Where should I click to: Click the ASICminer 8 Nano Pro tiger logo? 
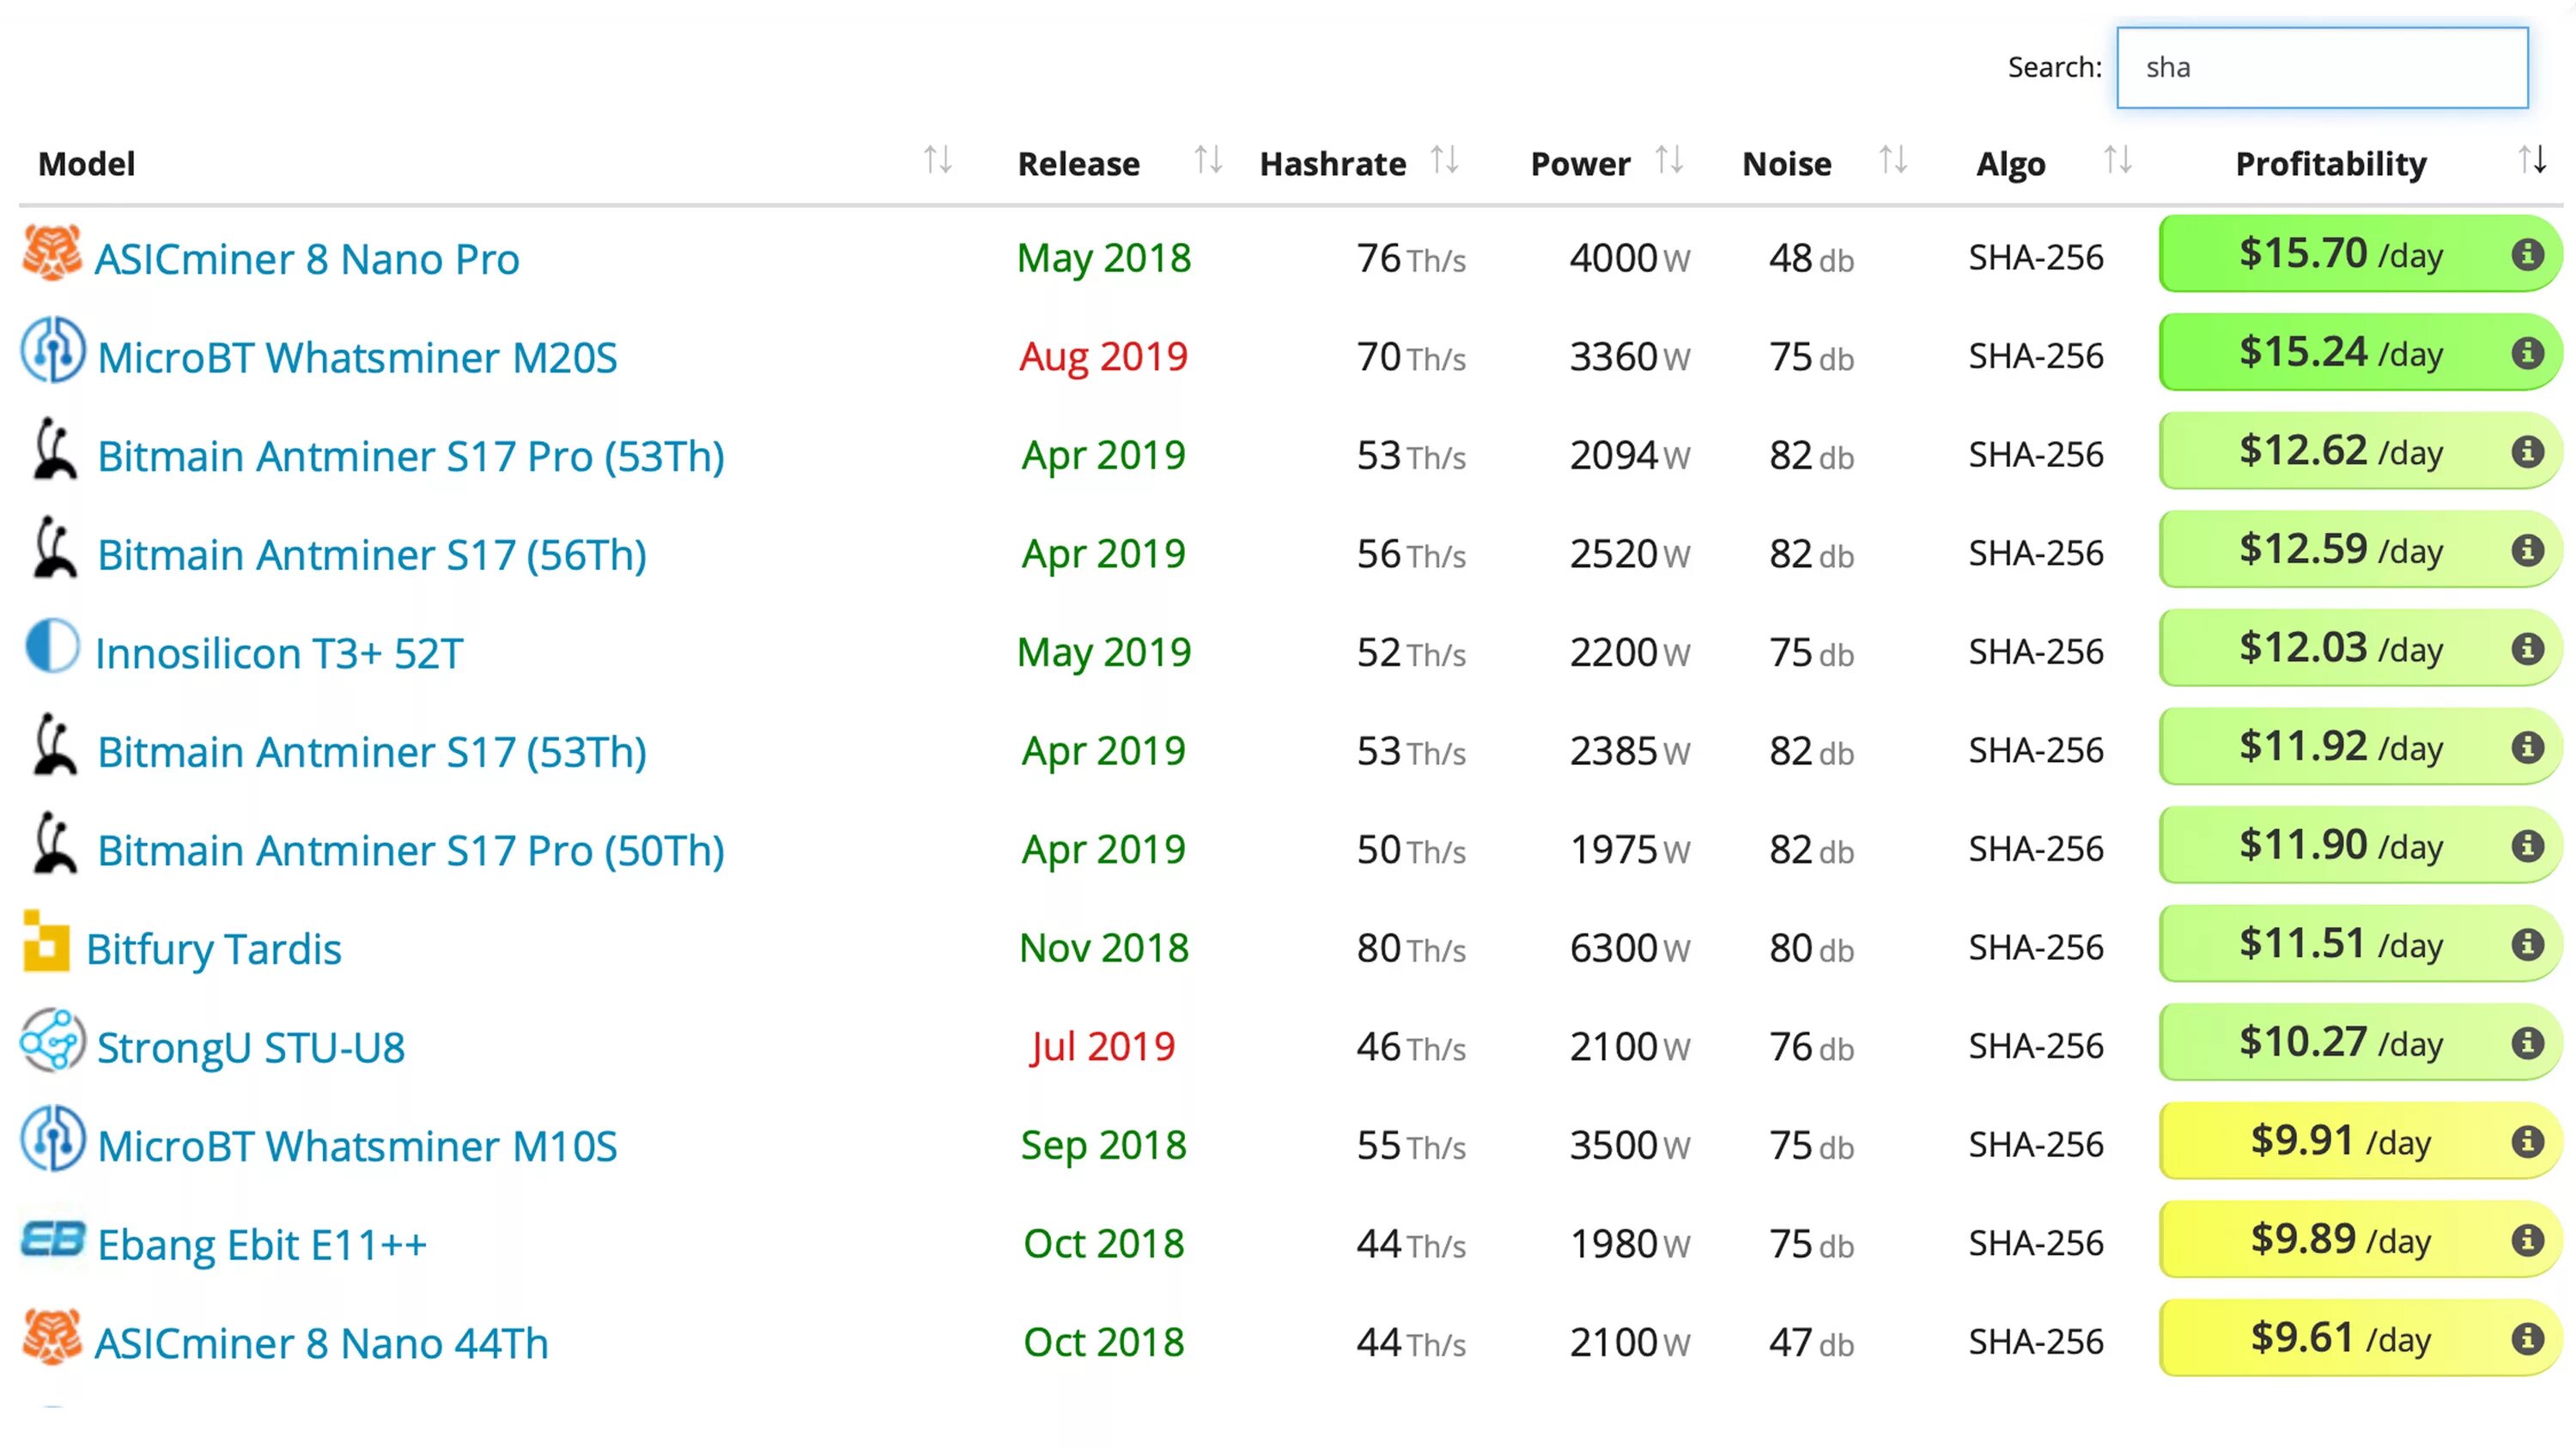[51, 254]
